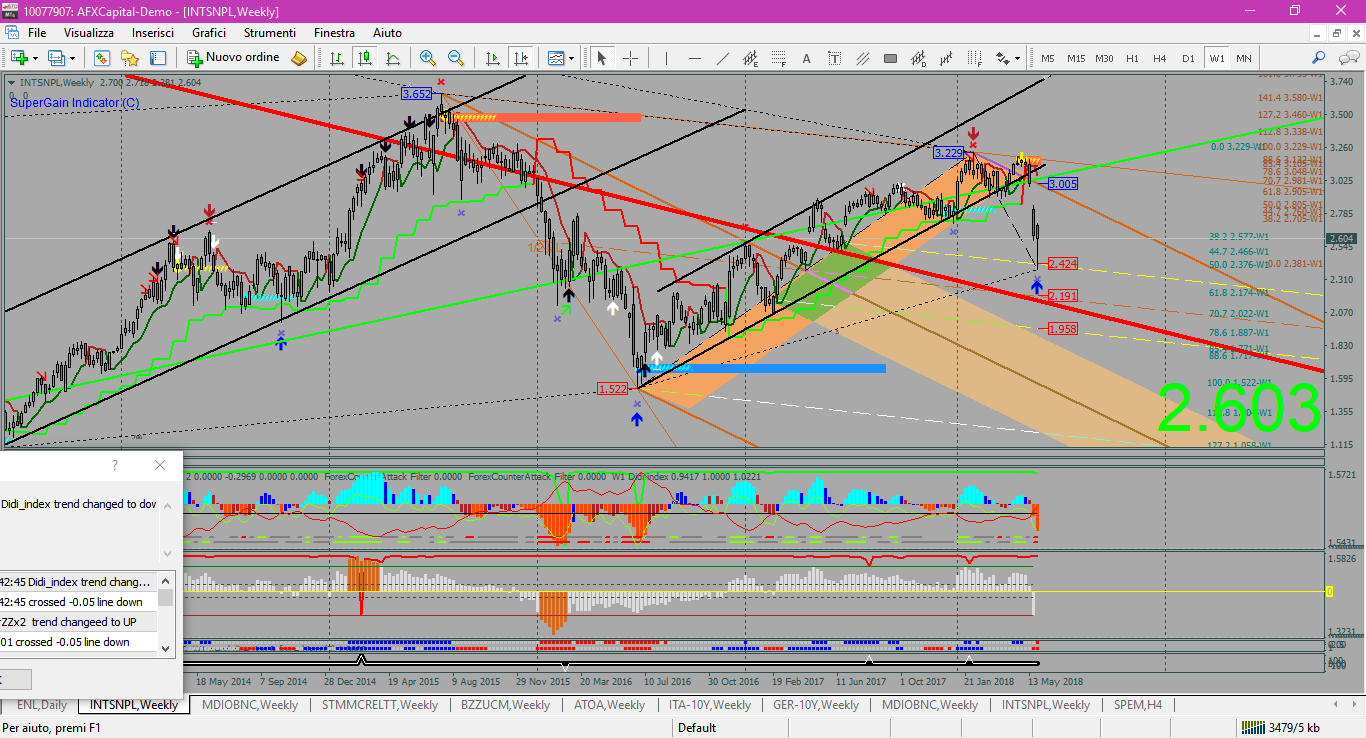Zoom out of the chart
This screenshot has width=1366, height=738.
click(x=456, y=58)
